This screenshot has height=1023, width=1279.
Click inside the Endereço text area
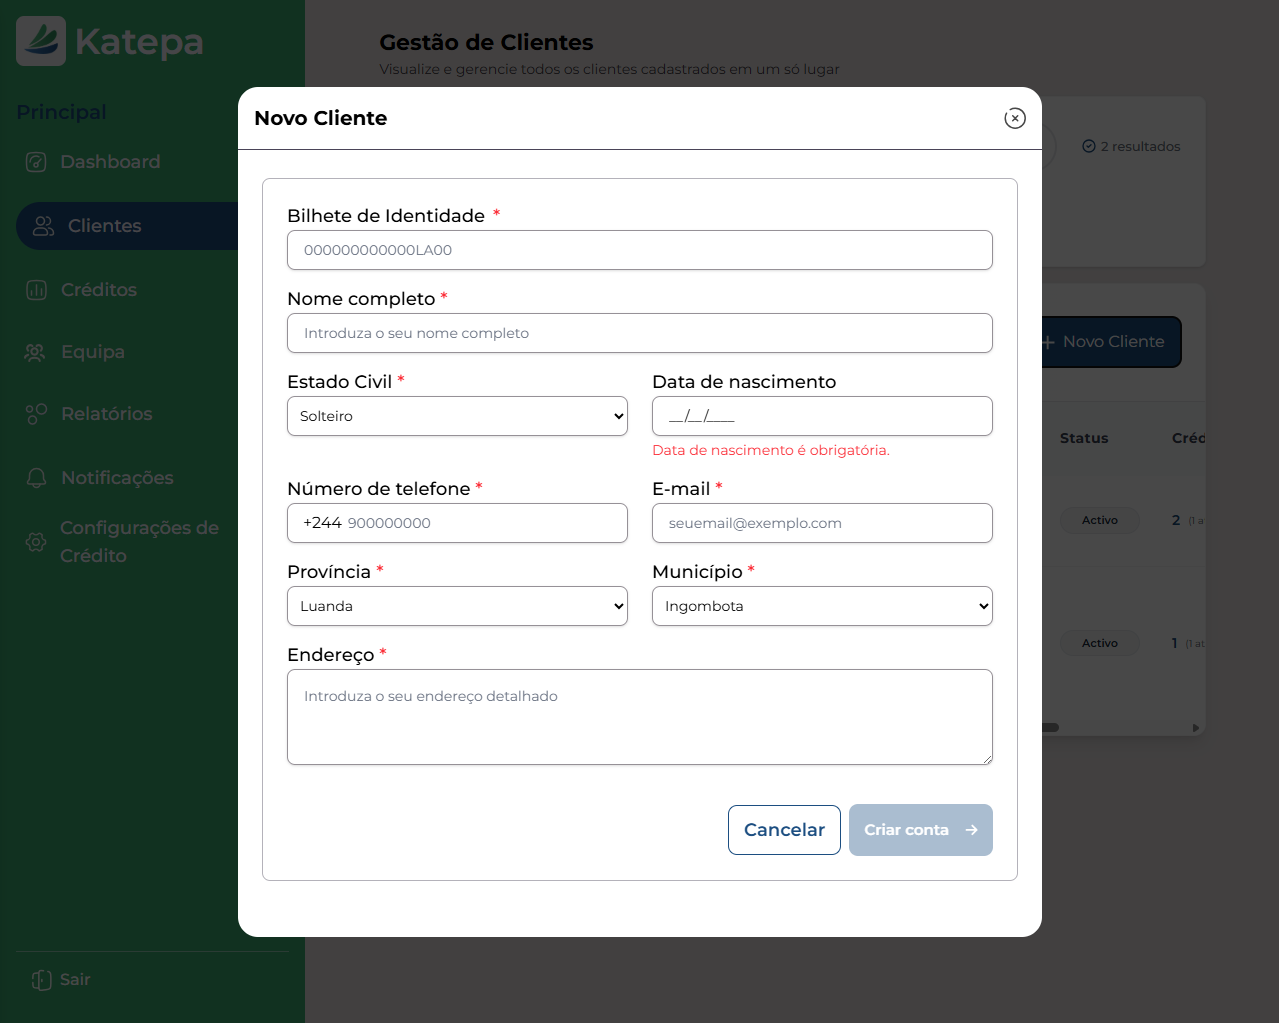coord(639,716)
